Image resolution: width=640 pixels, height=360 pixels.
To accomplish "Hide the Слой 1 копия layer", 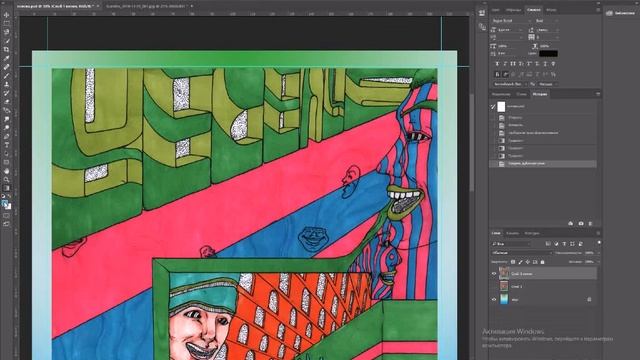I will (x=494, y=274).
